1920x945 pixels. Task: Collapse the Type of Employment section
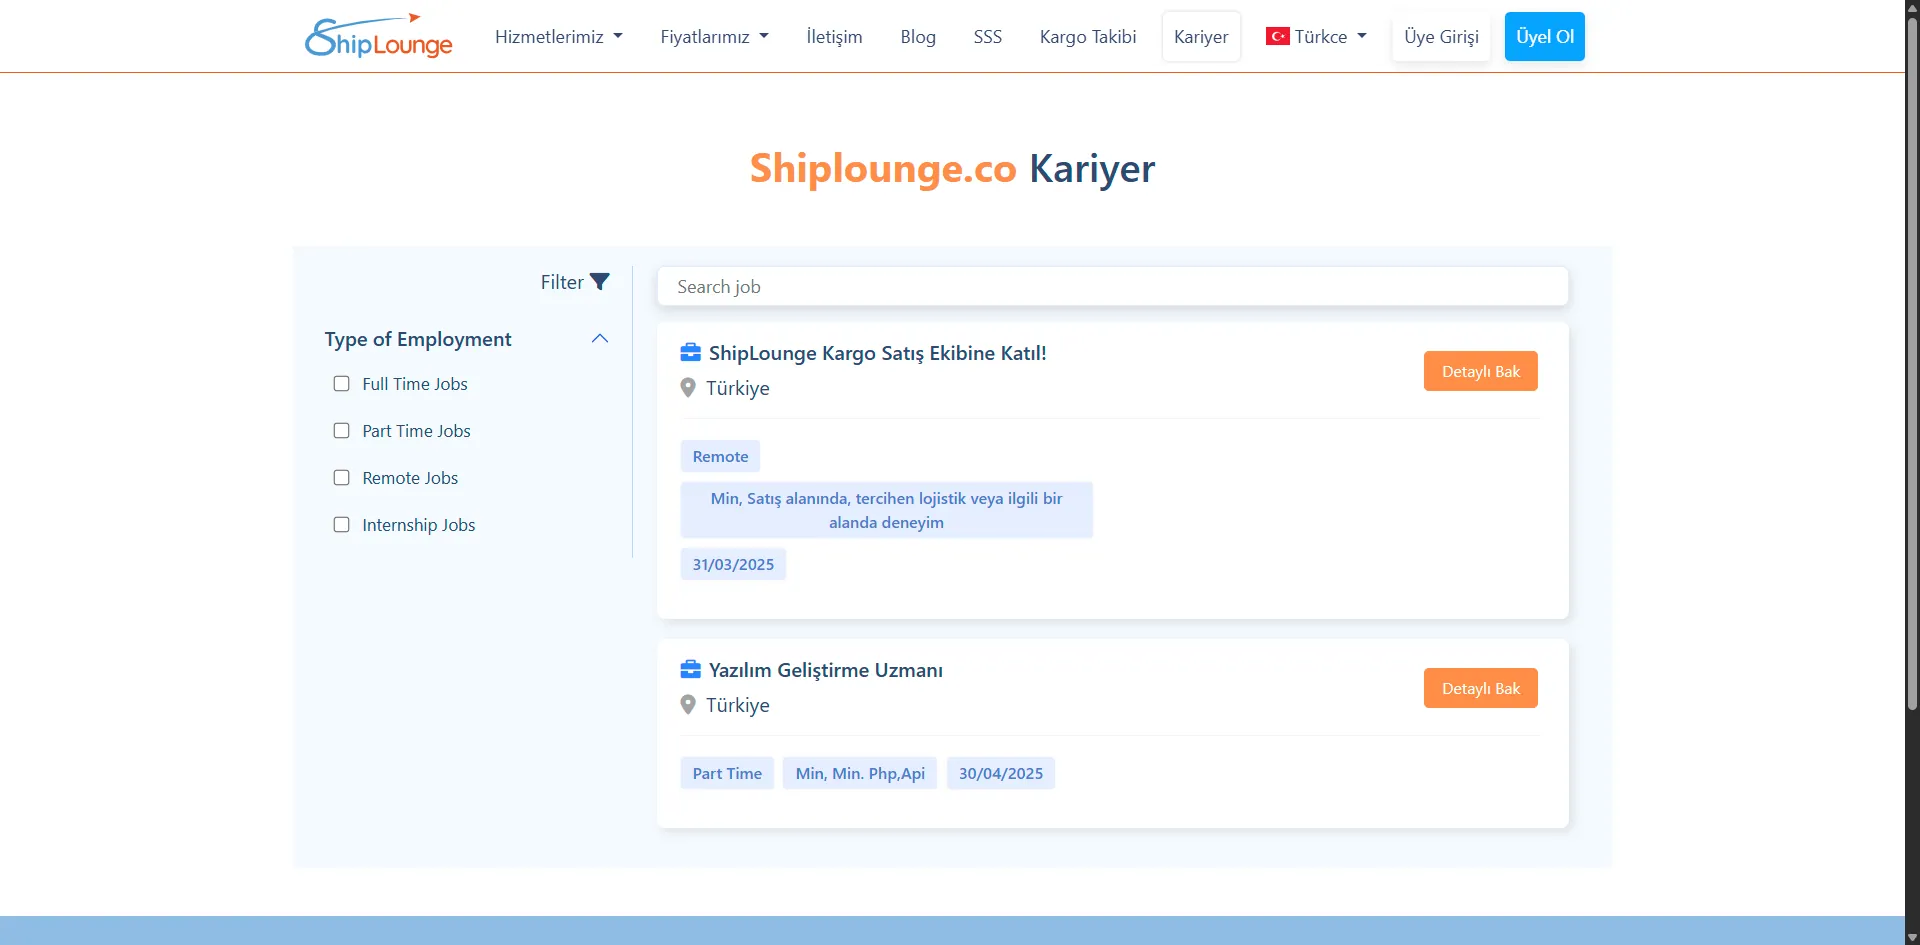(600, 339)
